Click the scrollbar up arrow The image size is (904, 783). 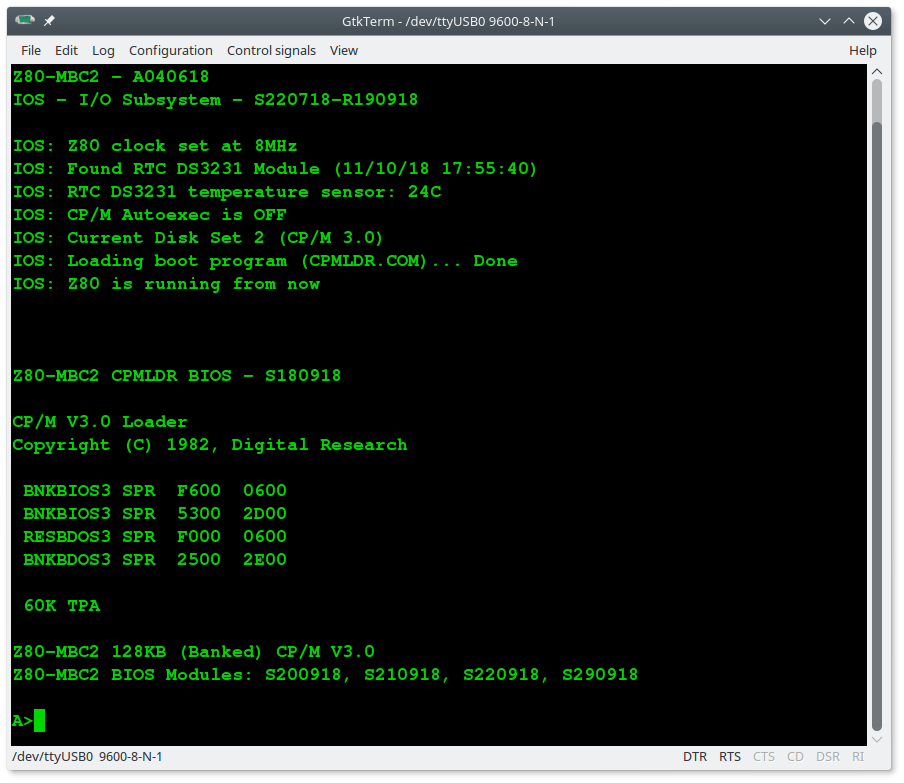[877, 71]
